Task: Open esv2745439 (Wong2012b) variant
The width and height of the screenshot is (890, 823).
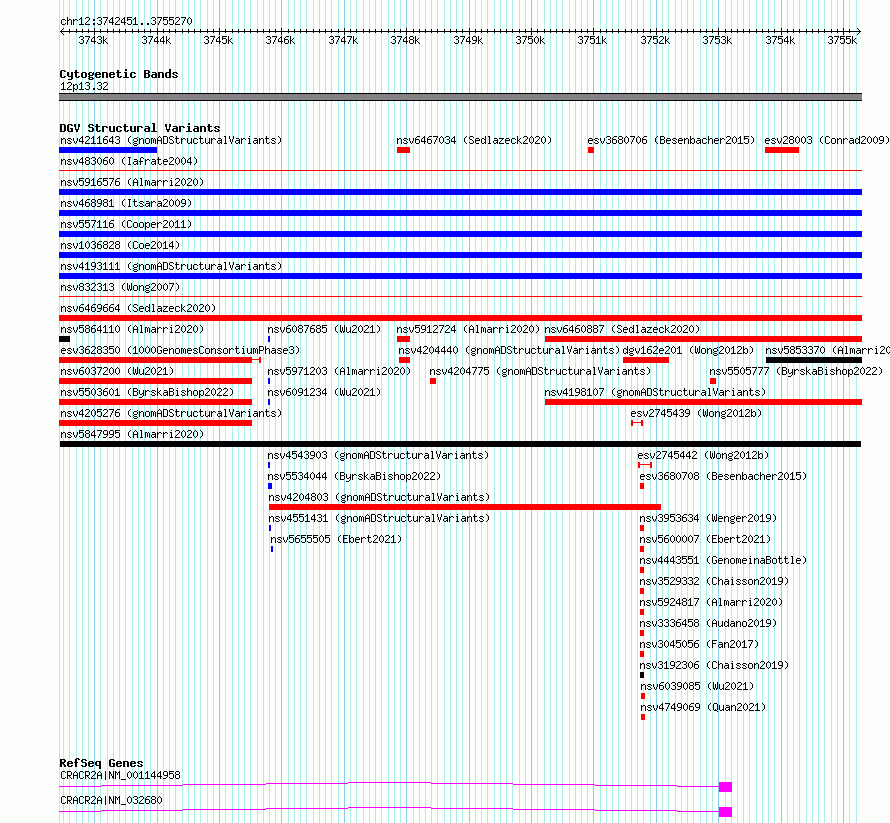Action: 696,413
